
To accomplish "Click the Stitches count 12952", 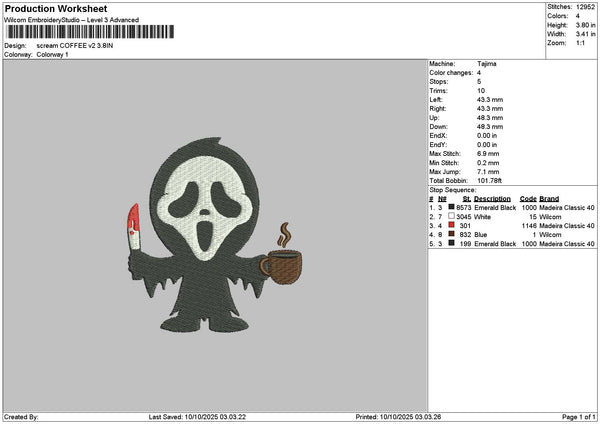I will 585,7.
